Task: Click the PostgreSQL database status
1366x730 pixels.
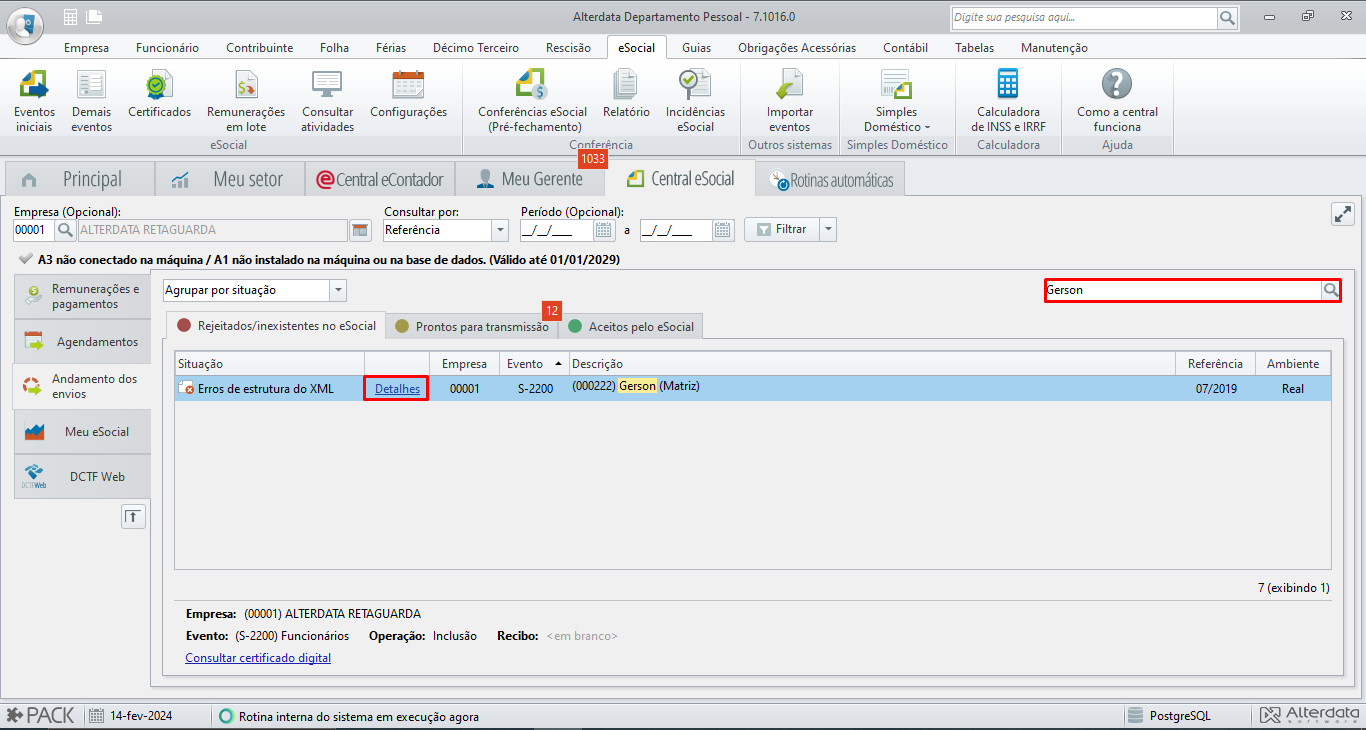Action: click(1168, 716)
